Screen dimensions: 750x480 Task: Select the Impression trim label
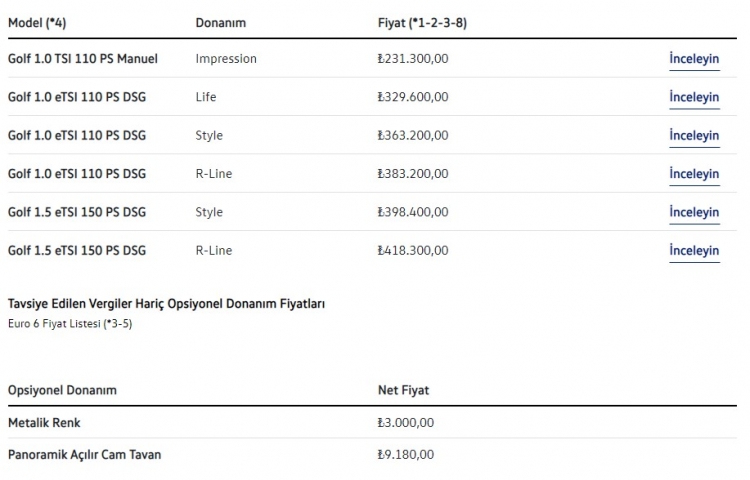point(226,59)
